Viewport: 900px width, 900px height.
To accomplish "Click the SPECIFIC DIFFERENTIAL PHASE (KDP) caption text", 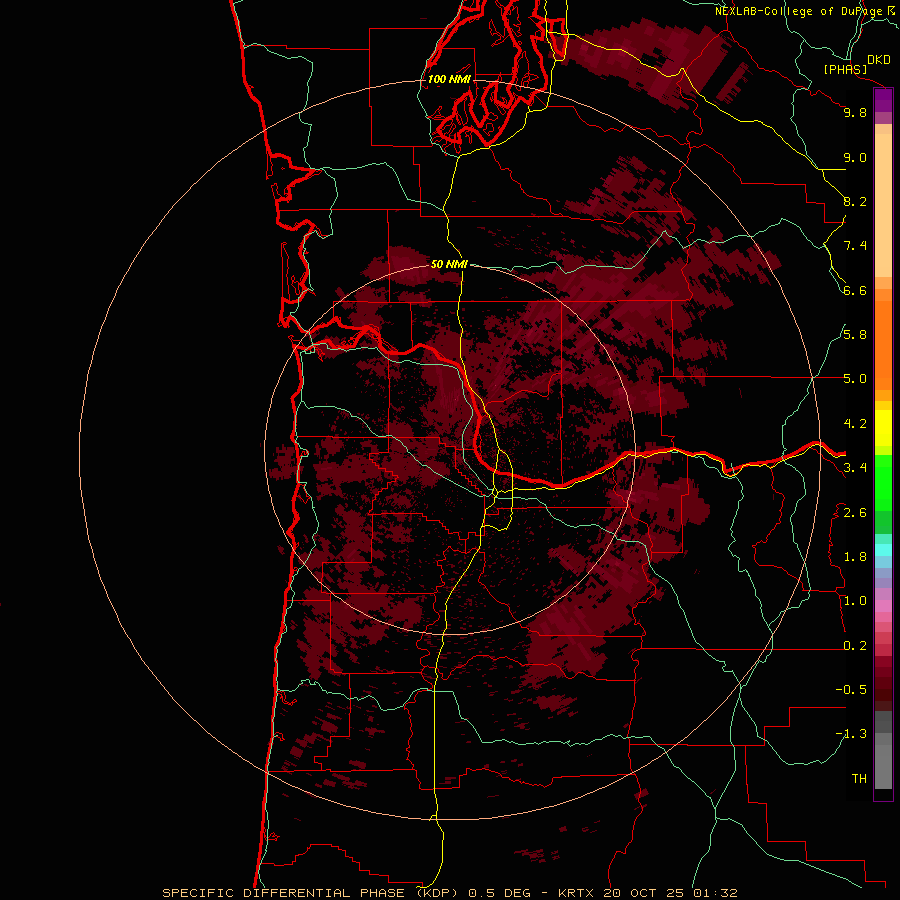I will [x=310, y=893].
